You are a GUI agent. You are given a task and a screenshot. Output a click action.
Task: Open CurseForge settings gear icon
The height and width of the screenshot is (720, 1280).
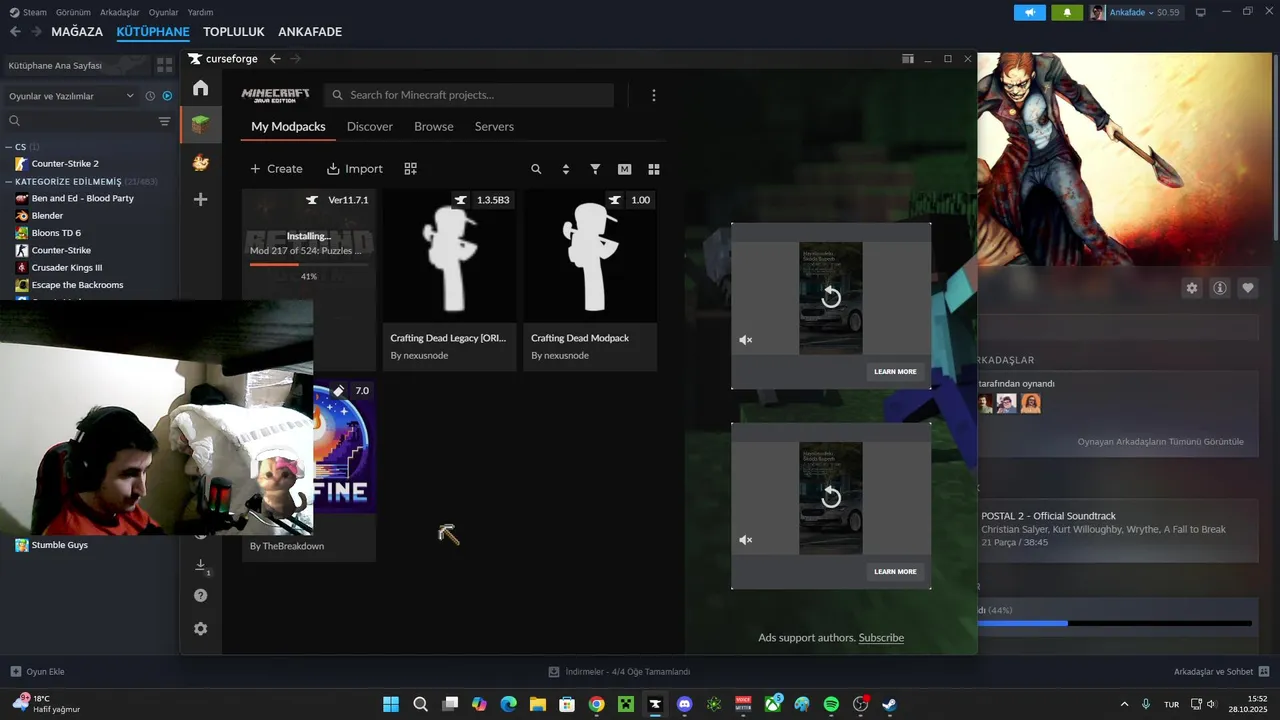coord(201,629)
